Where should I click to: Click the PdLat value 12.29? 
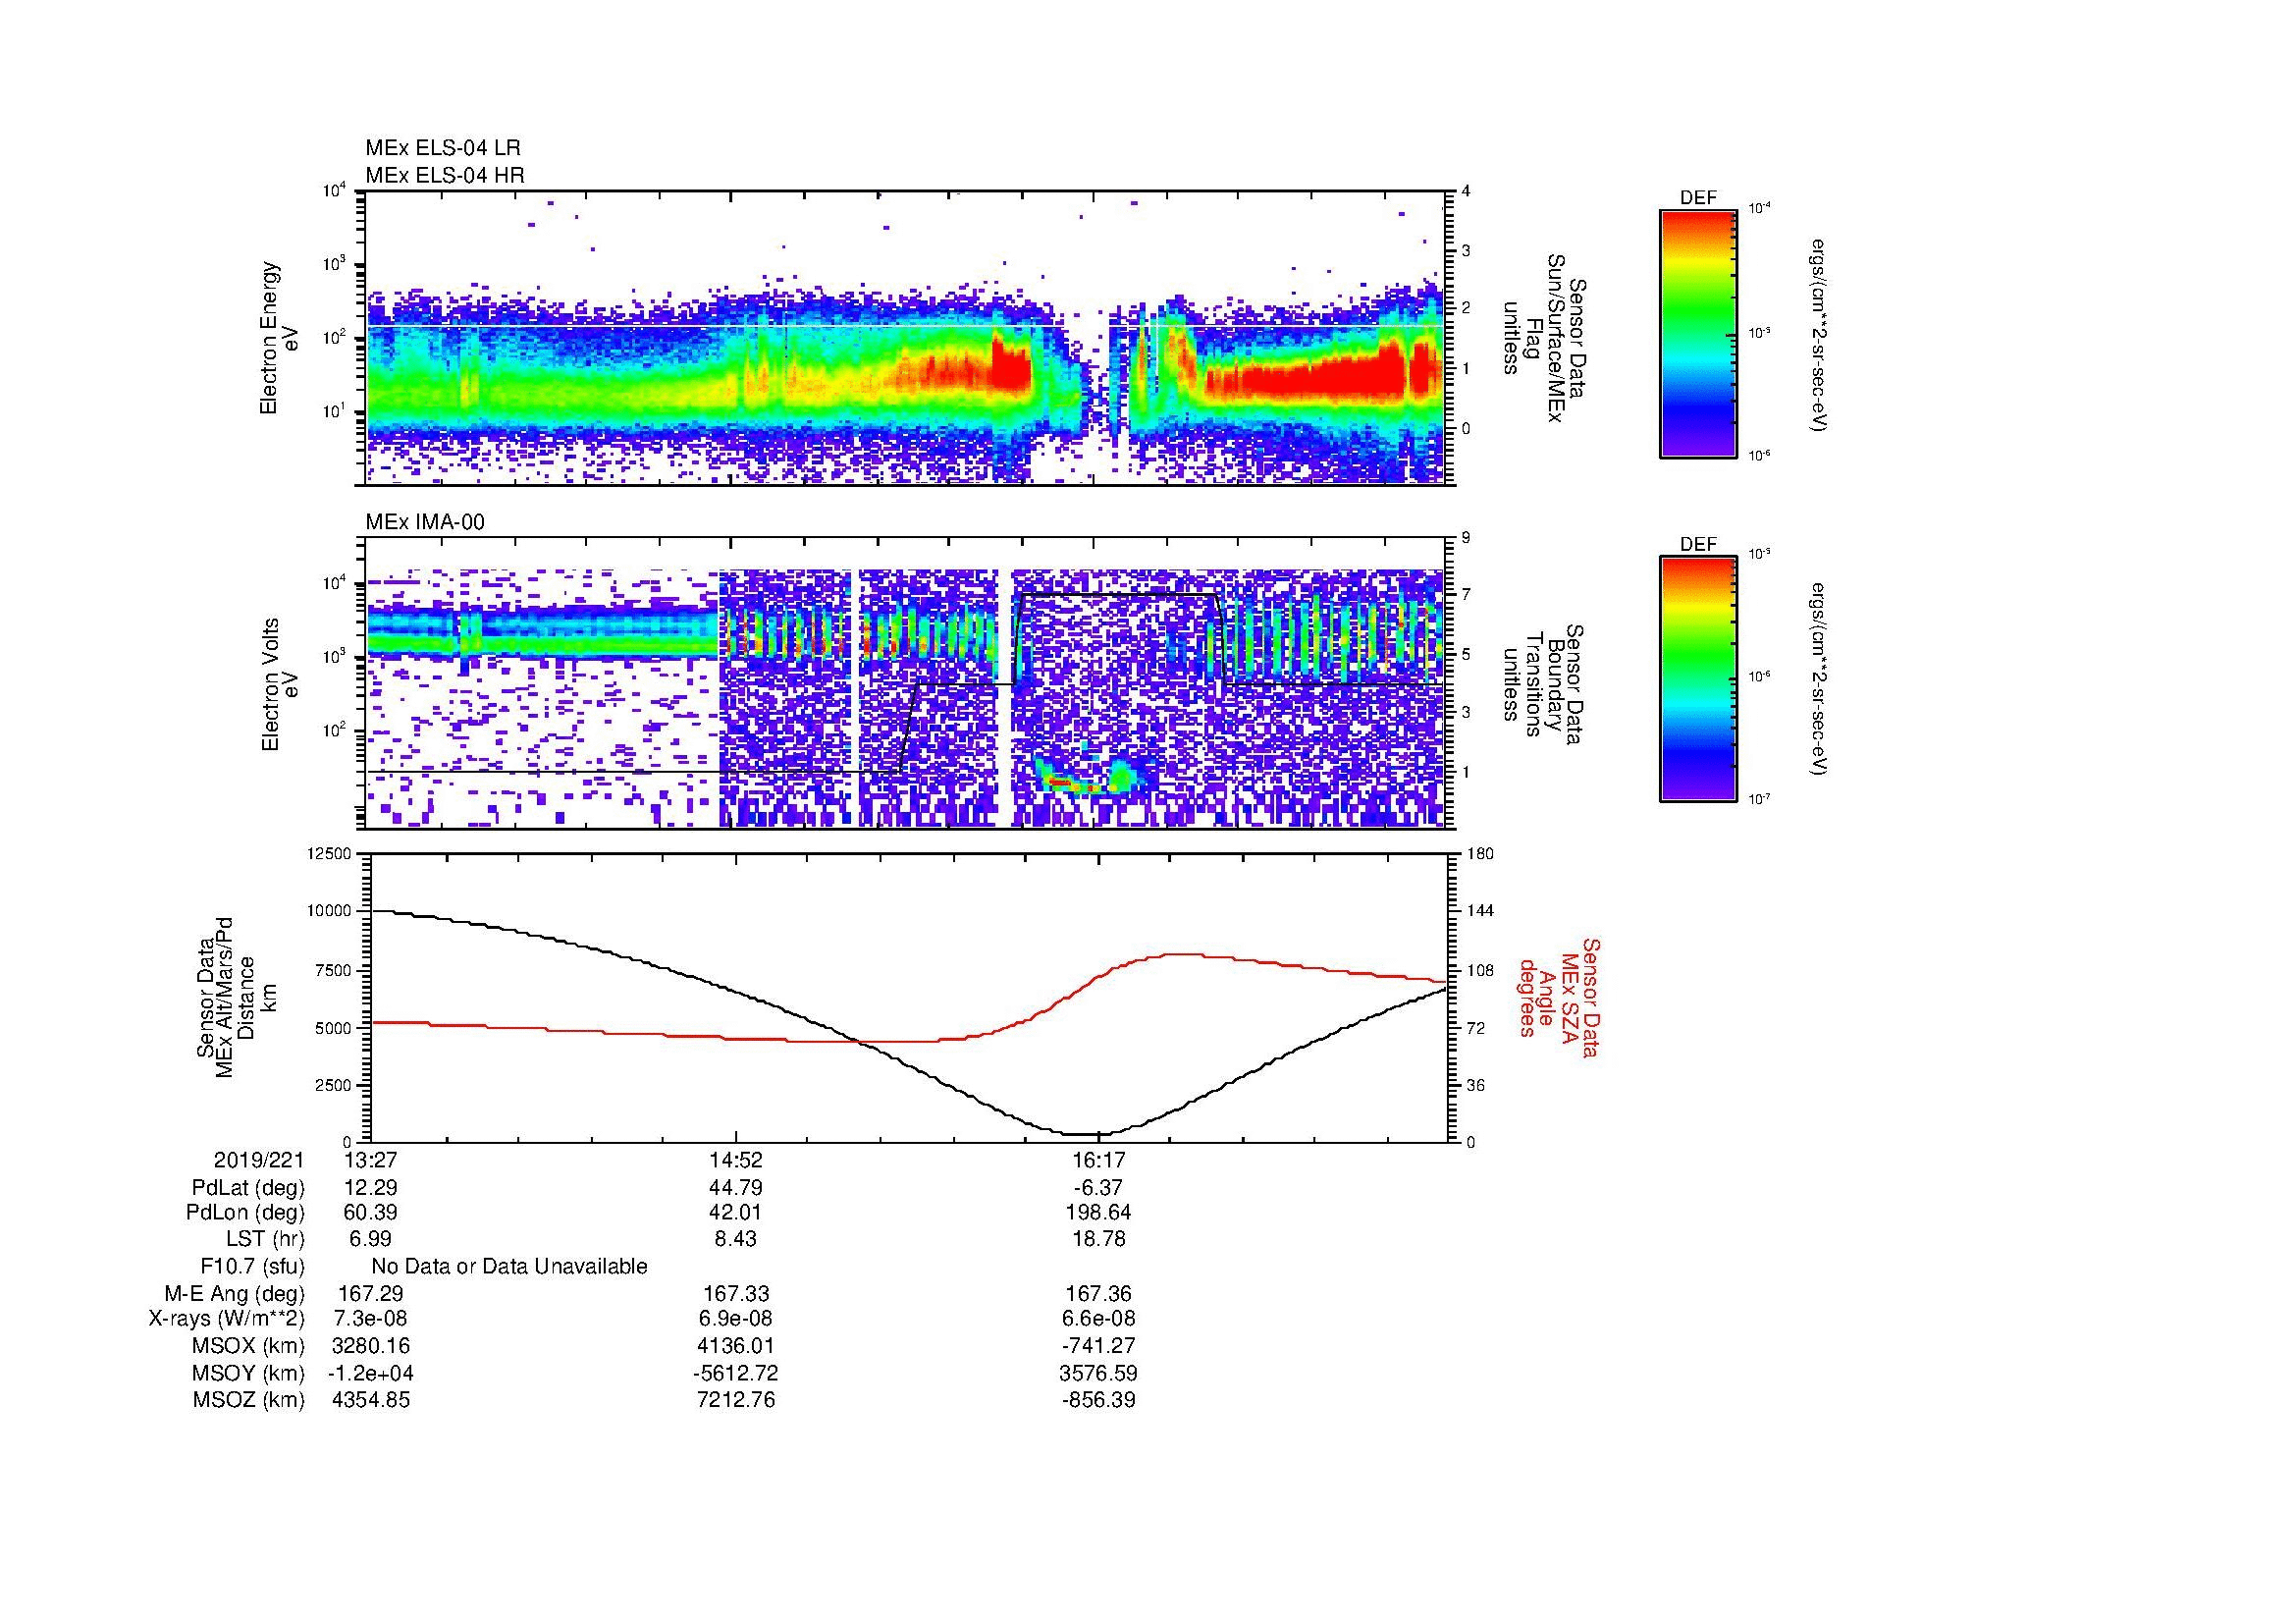pyautogui.click(x=370, y=1188)
